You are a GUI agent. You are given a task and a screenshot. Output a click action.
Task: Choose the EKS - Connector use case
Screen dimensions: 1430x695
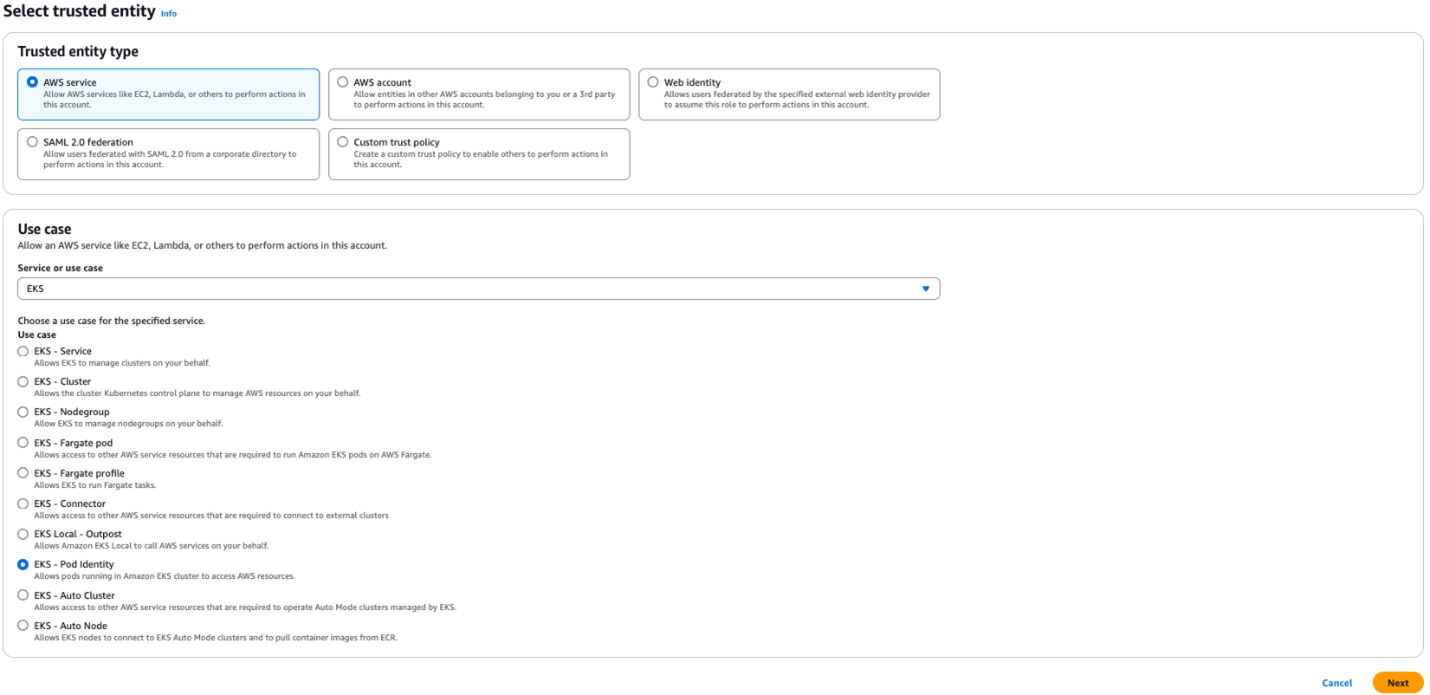(23, 503)
